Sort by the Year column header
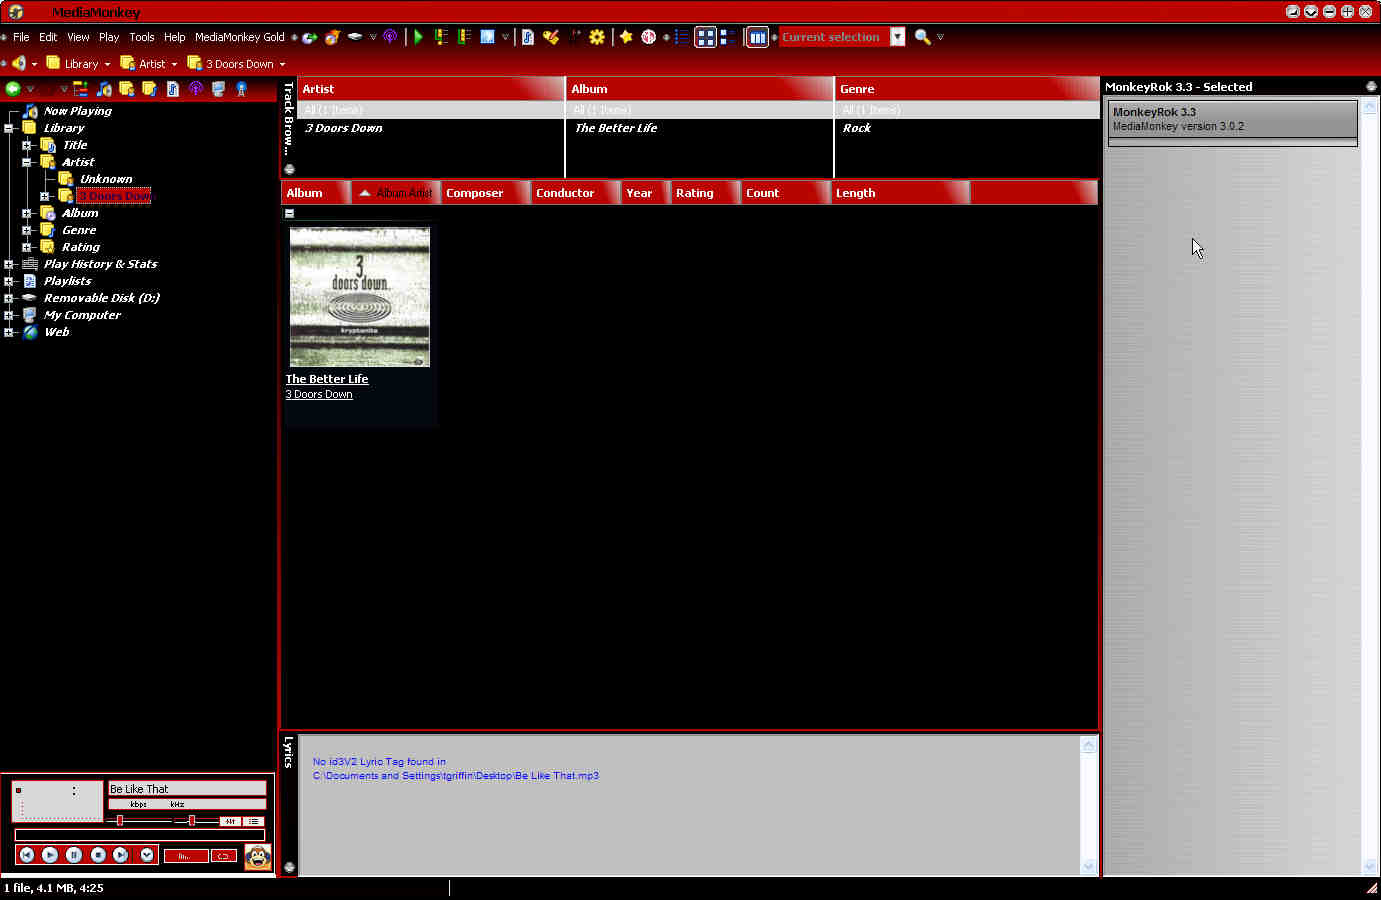This screenshot has height=900, width=1381. [x=644, y=193]
